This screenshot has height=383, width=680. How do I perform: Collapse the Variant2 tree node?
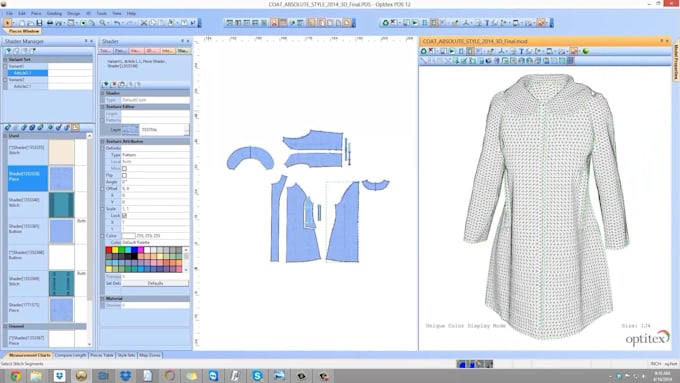pos(5,80)
